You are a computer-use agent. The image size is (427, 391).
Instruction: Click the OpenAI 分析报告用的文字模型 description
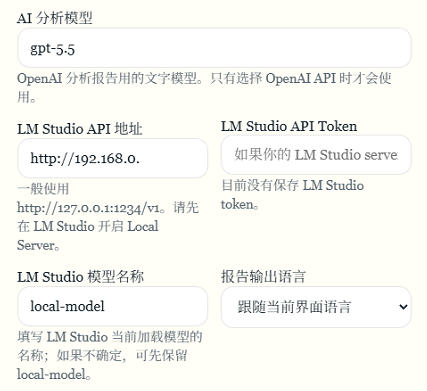(x=204, y=88)
